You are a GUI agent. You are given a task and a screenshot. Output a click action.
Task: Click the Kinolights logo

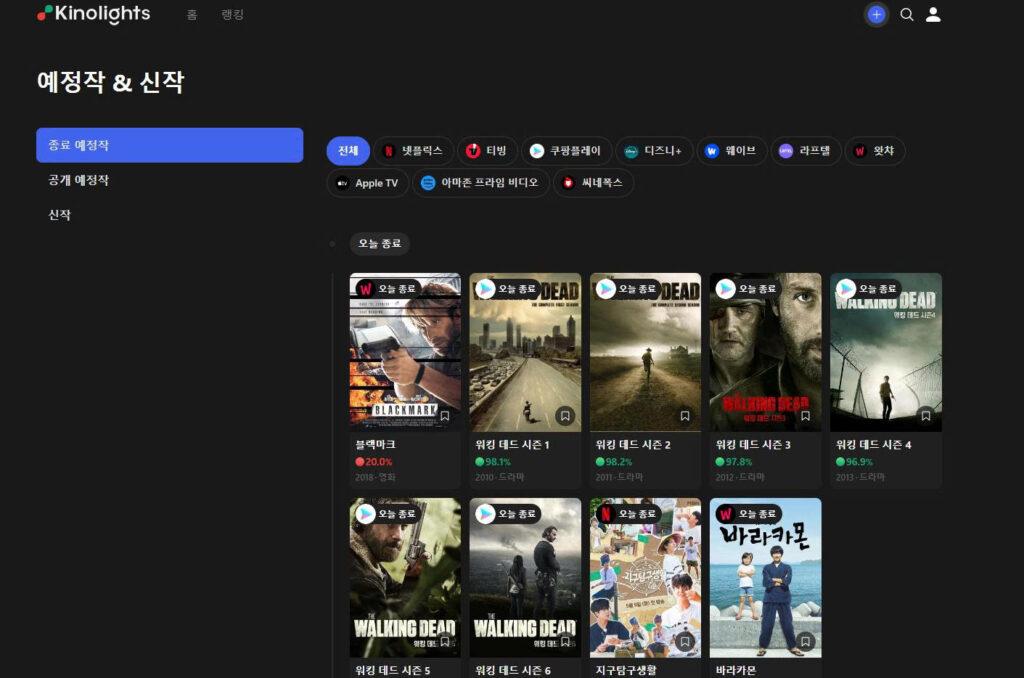coord(93,14)
